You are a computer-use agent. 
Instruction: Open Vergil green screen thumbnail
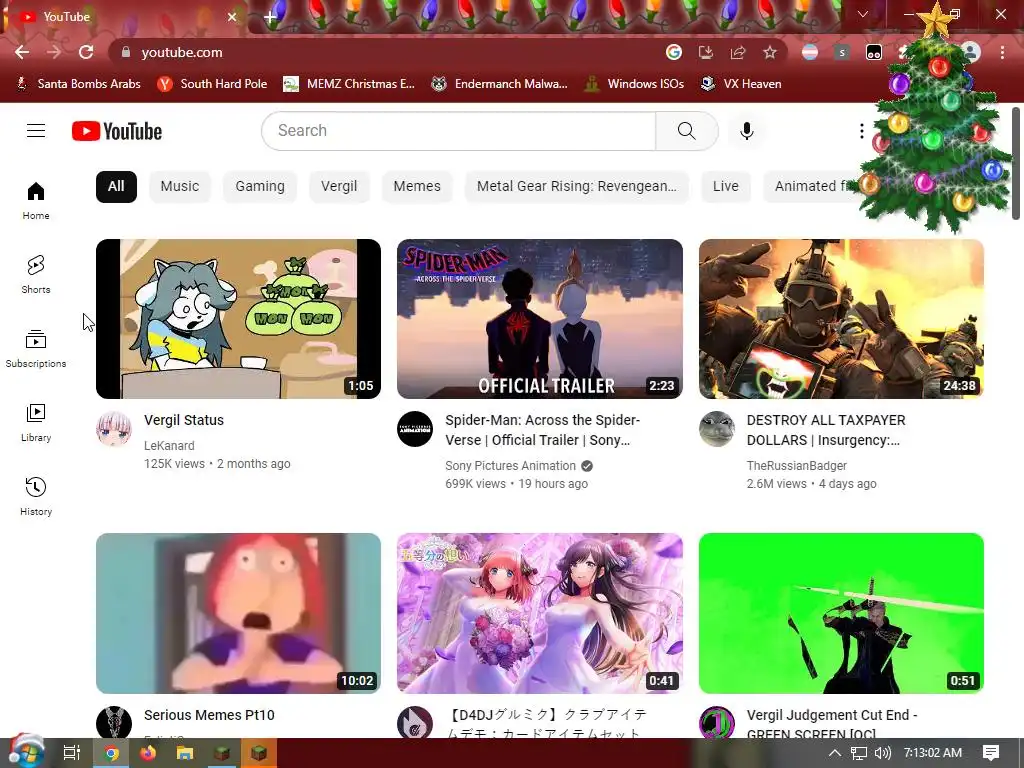pos(841,613)
